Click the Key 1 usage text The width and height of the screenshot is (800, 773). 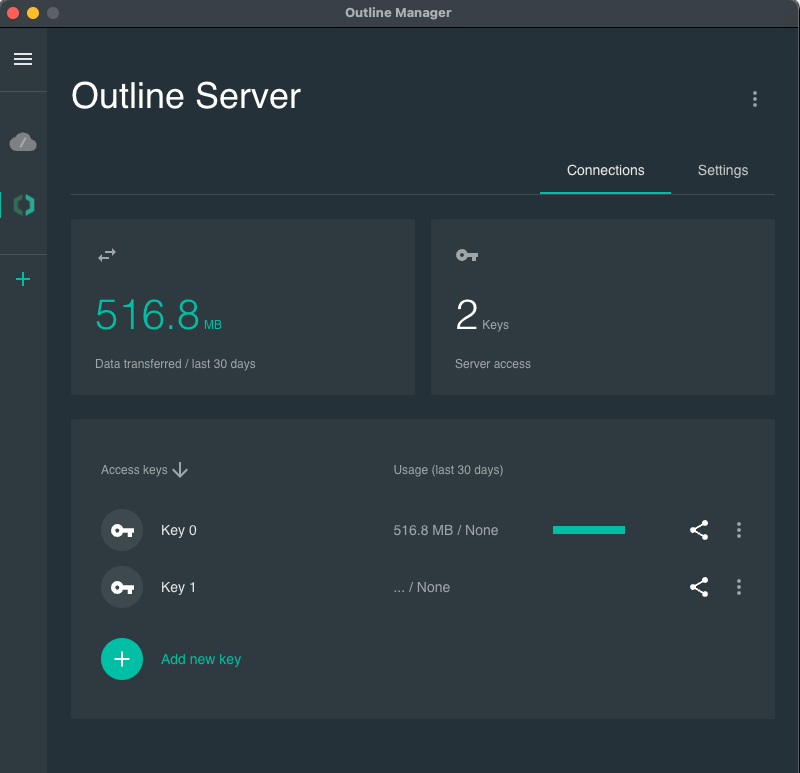pos(421,587)
